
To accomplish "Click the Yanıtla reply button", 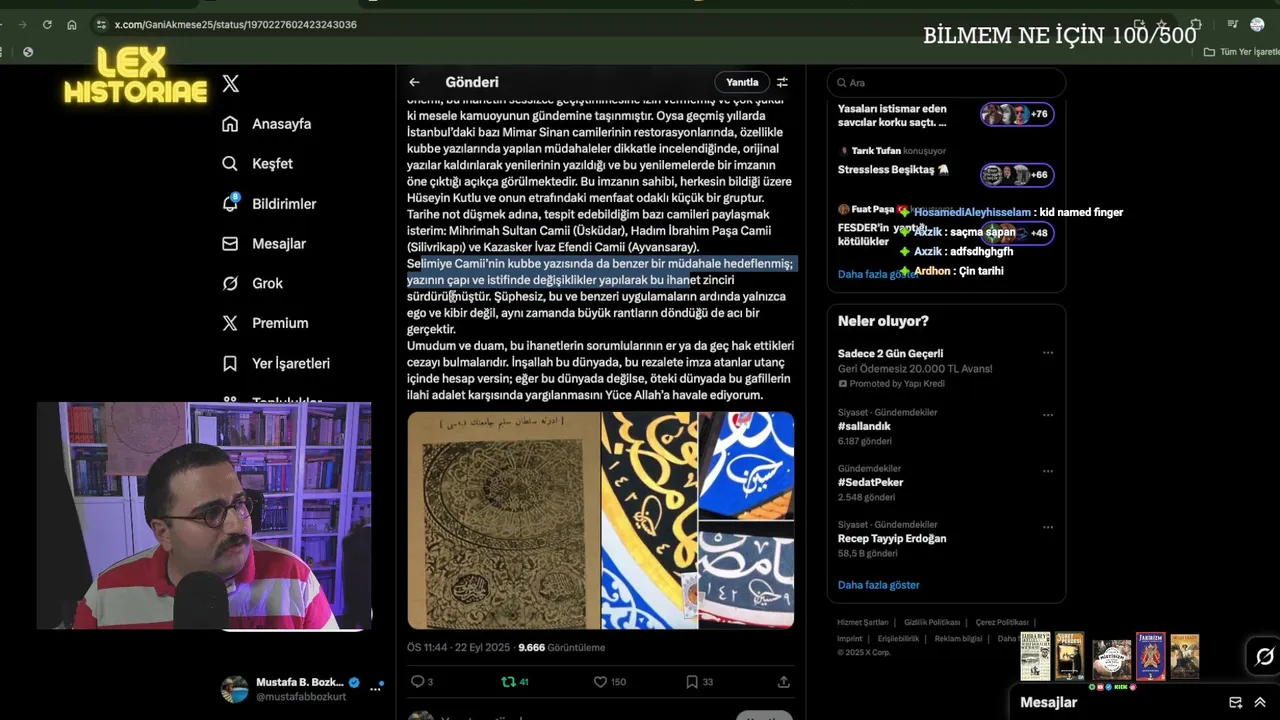I will point(742,82).
